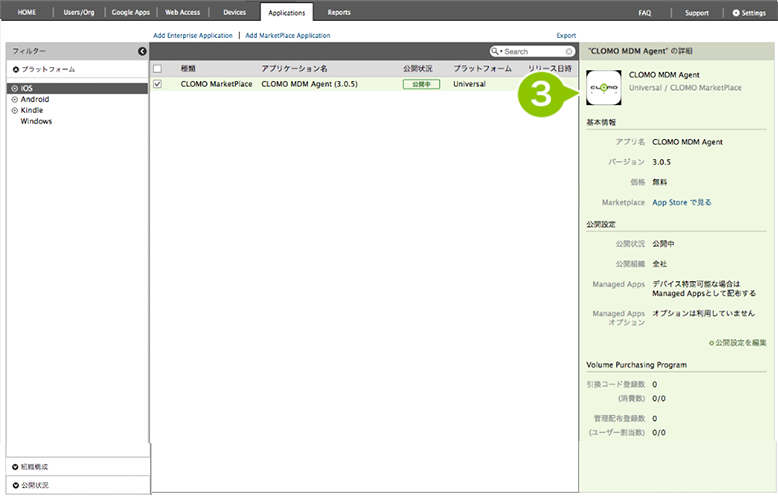Open the Google Apps tab
This screenshot has width=778, height=500.
pos(130,12)
